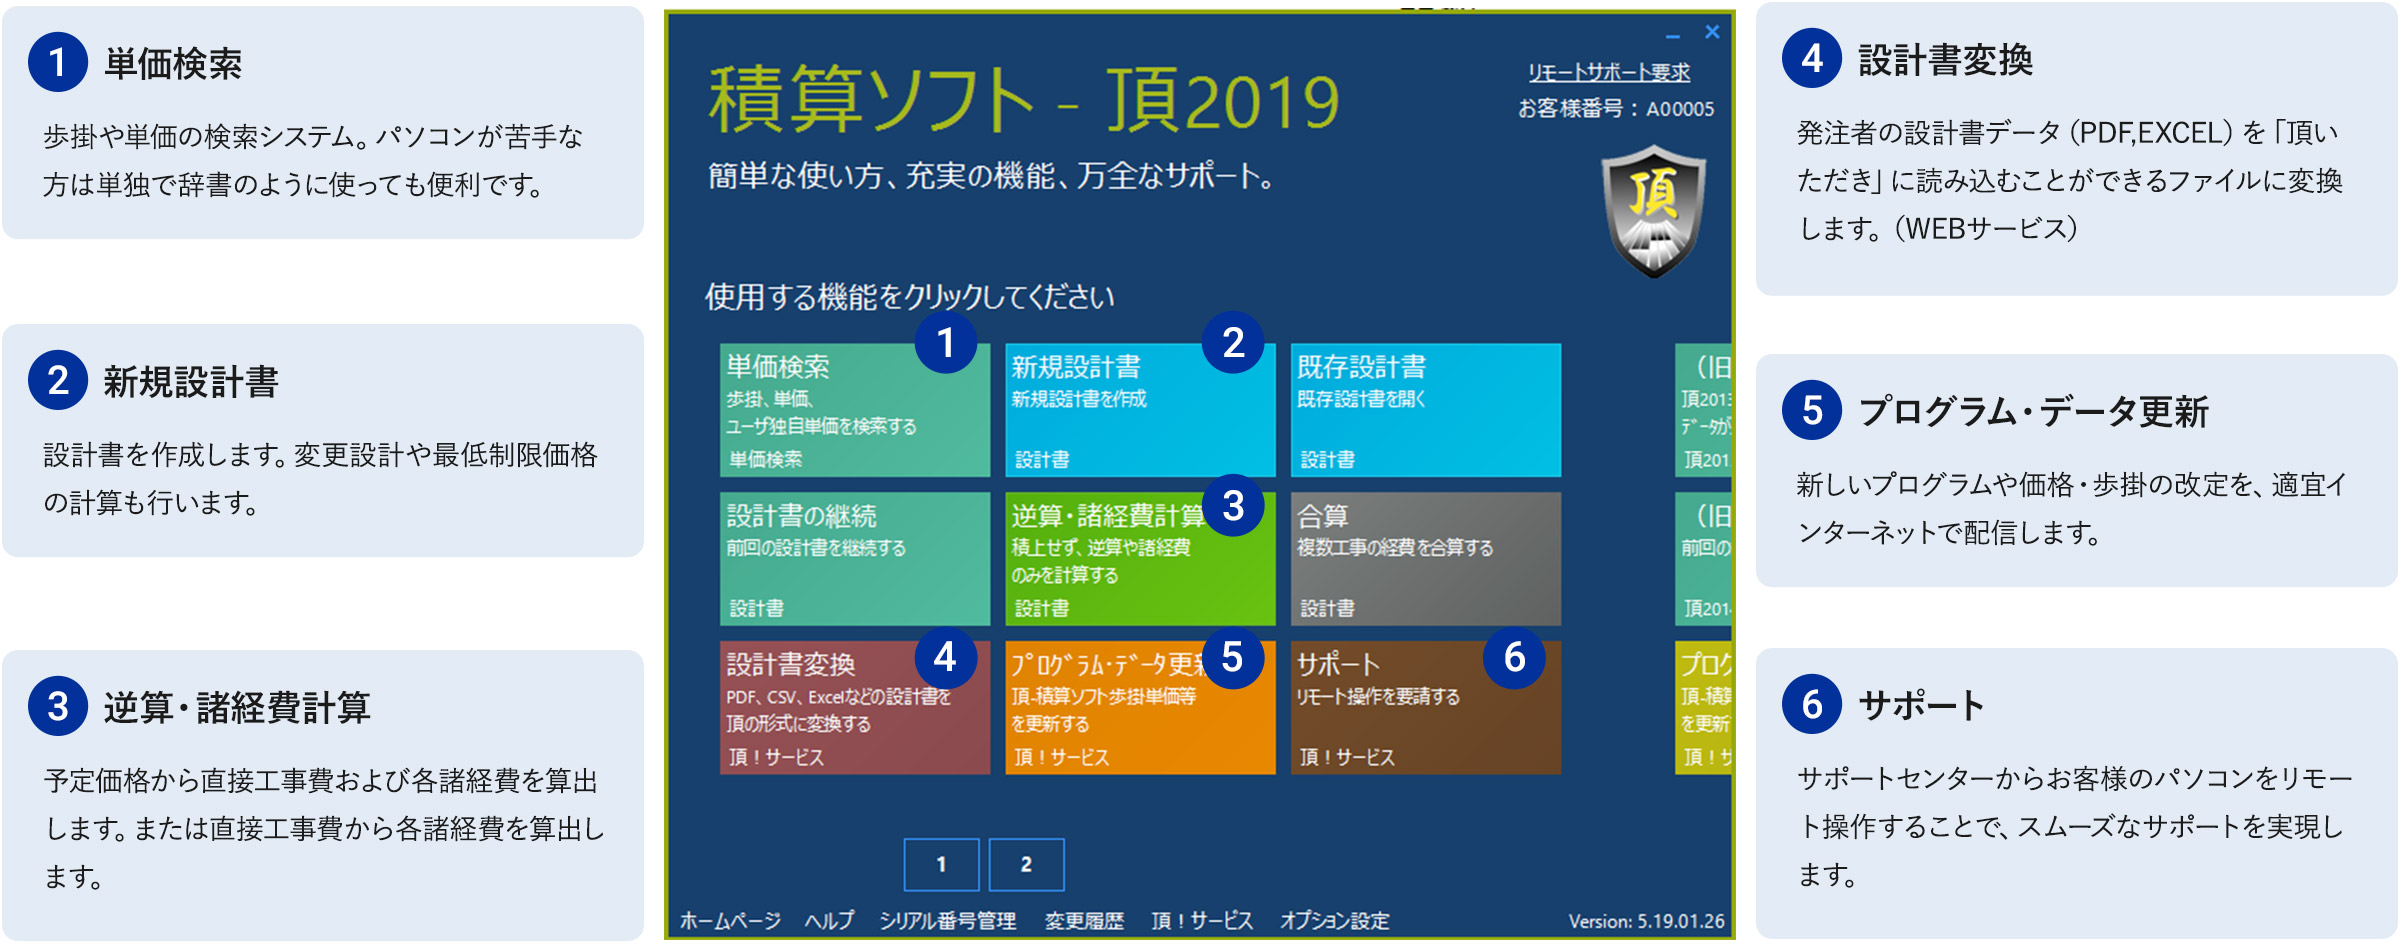Open 頂！サービス in the bottom menu

click(x=1201, y=920)
